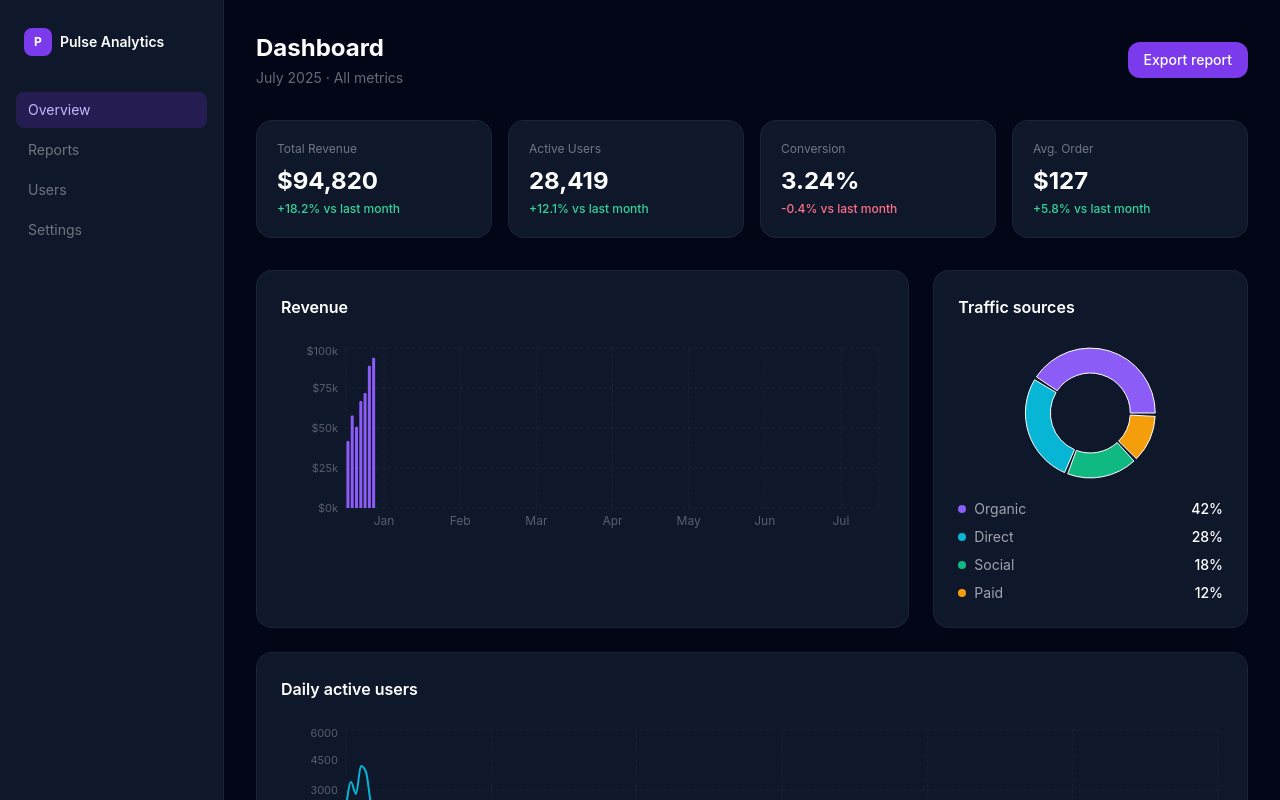Image resolution: width=1280 pixels, height=800 pixels.
Task: Open the Users sidebar page
Action: point(111,190)
